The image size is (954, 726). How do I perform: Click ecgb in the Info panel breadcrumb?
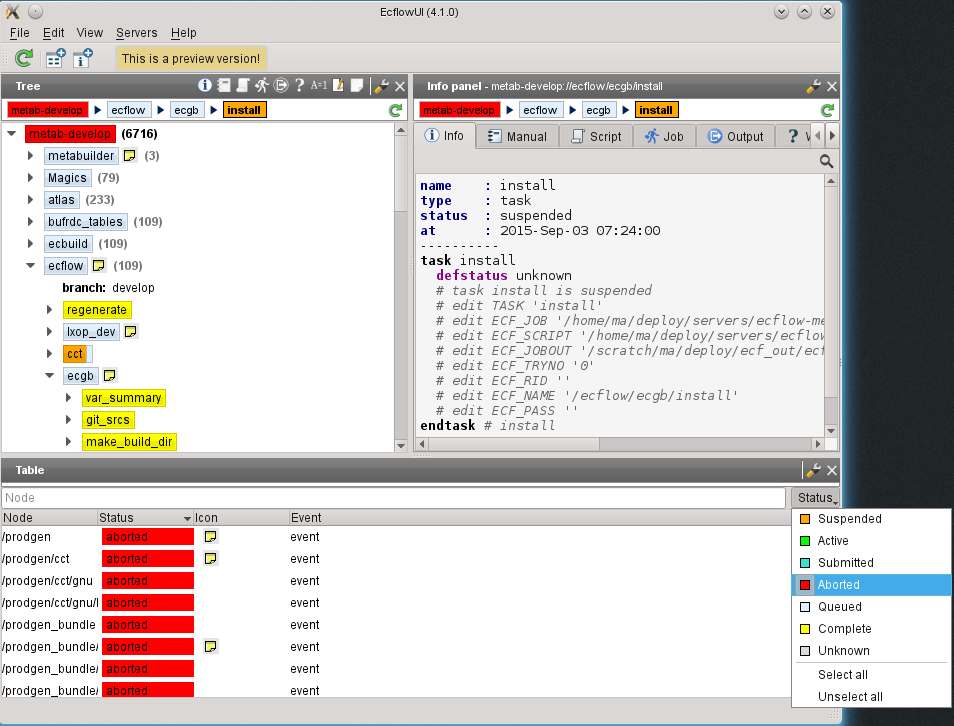598,110
